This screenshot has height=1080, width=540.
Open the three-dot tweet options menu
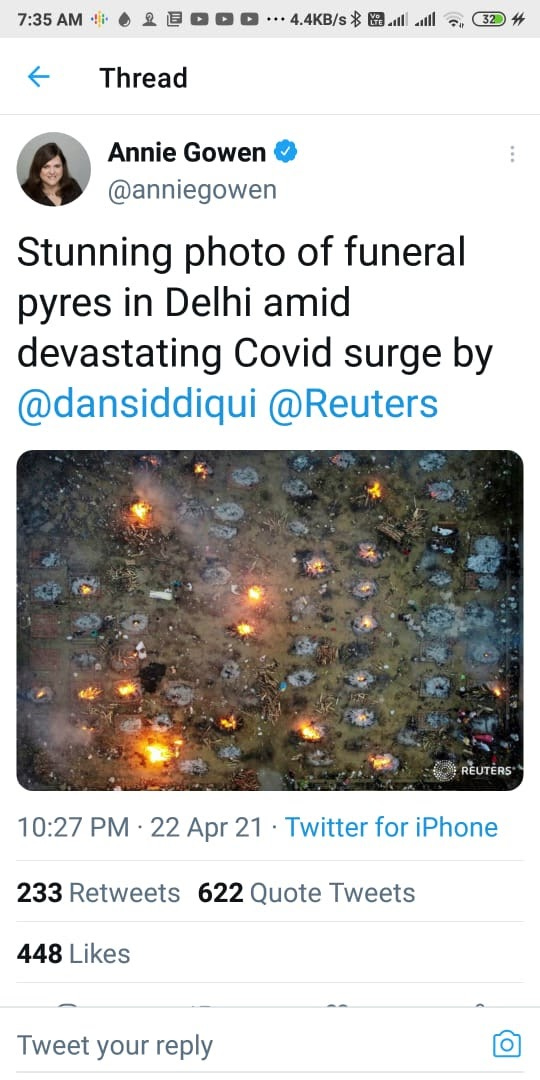point(512,154)
